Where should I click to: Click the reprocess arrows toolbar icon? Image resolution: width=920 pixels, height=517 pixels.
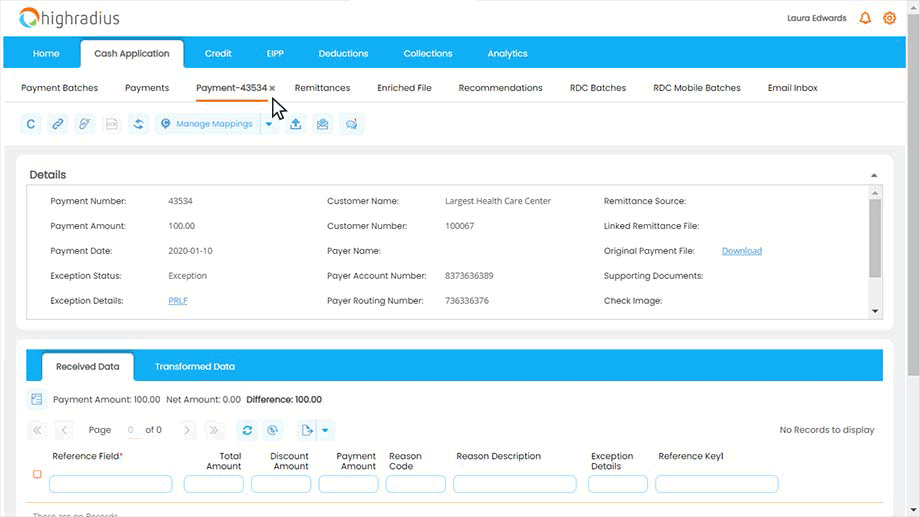click(138, 124)
